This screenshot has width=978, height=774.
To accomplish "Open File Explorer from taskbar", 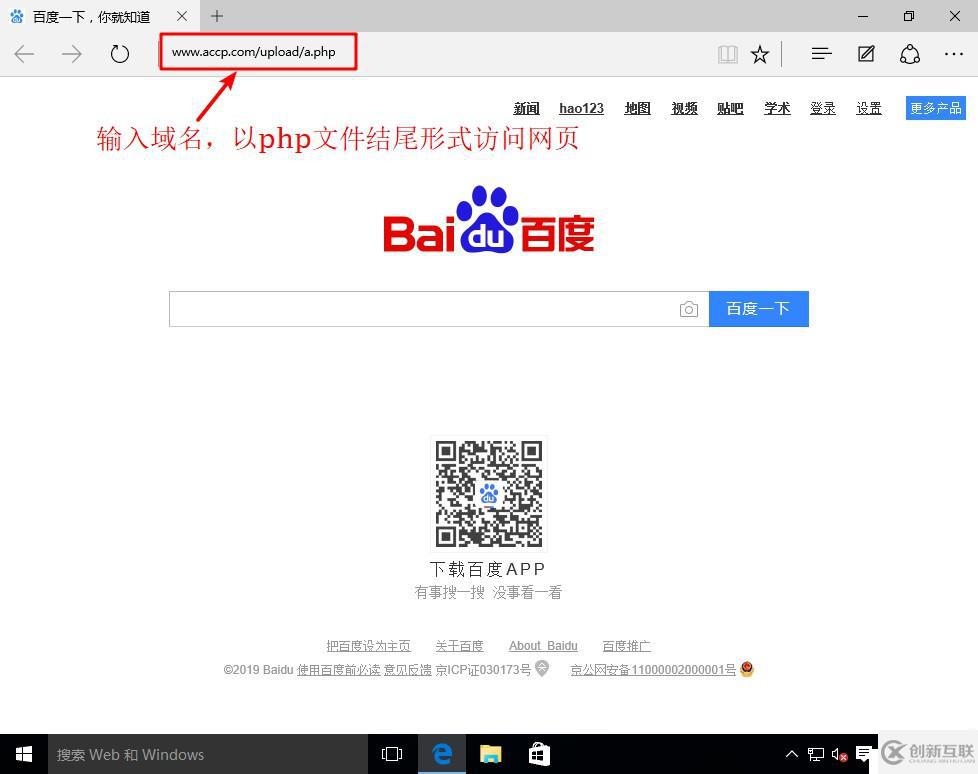I will coord(490,755).
